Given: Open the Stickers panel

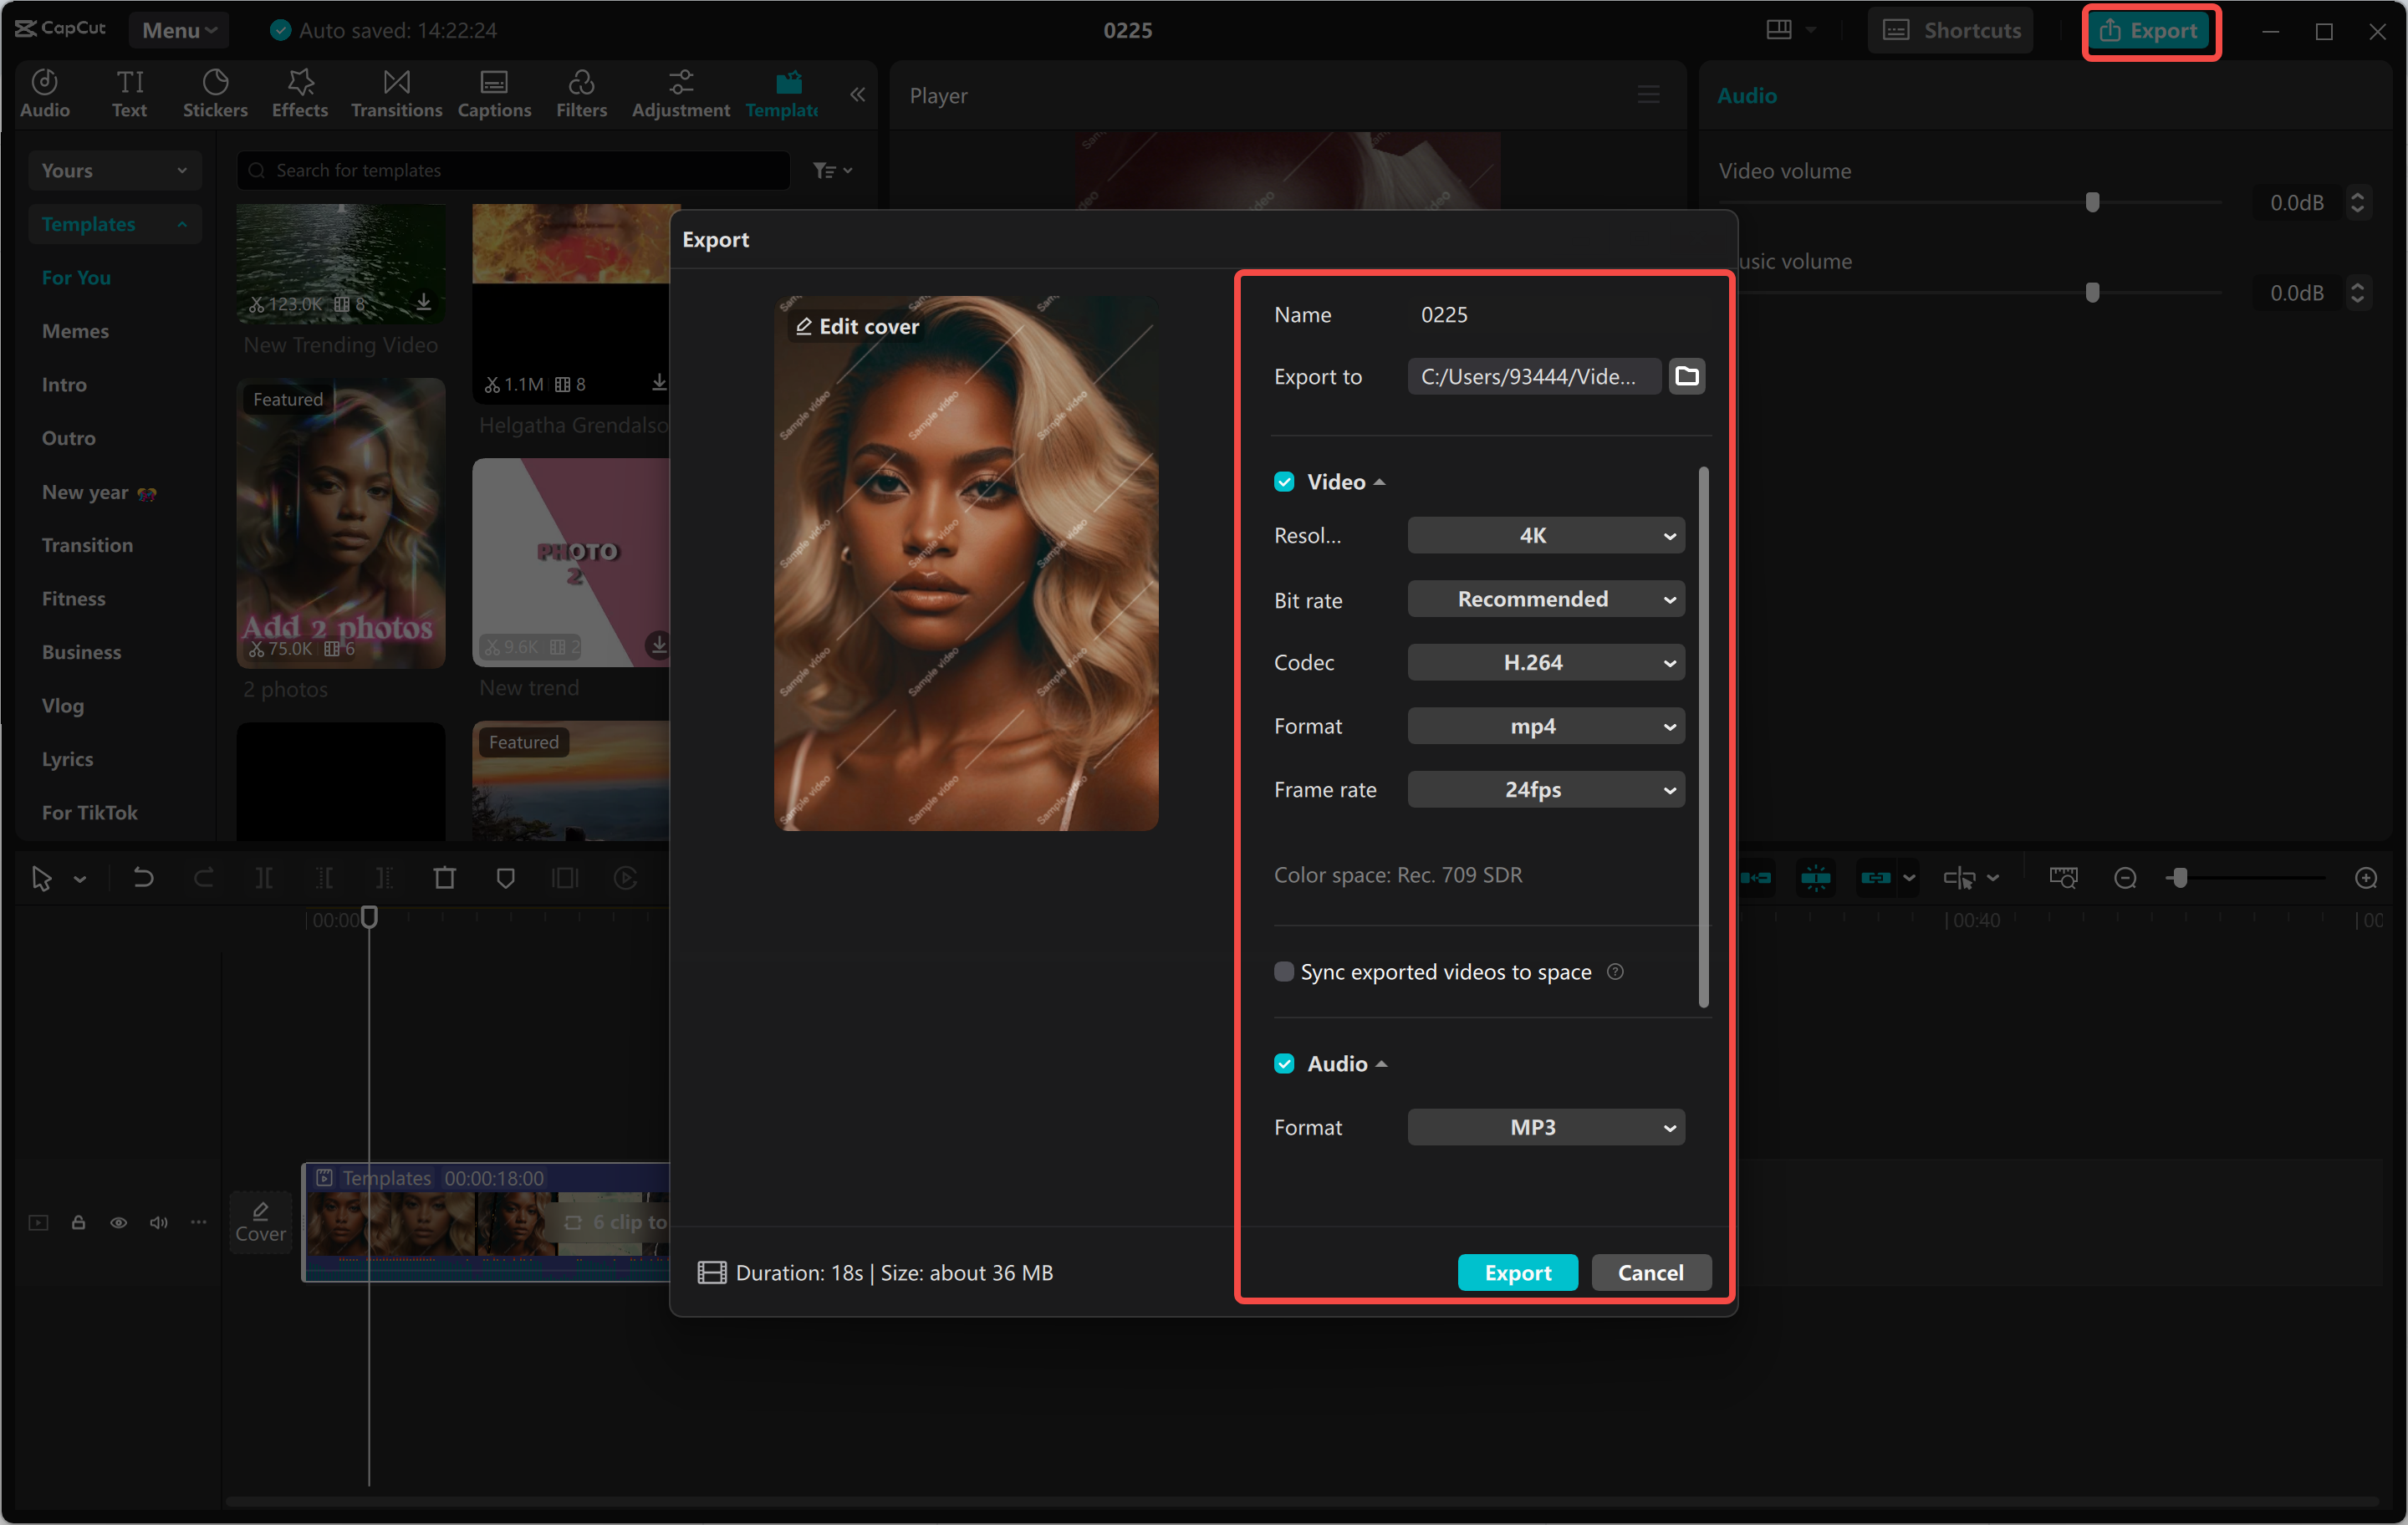Looking at the screenshot, I should 214,92.
